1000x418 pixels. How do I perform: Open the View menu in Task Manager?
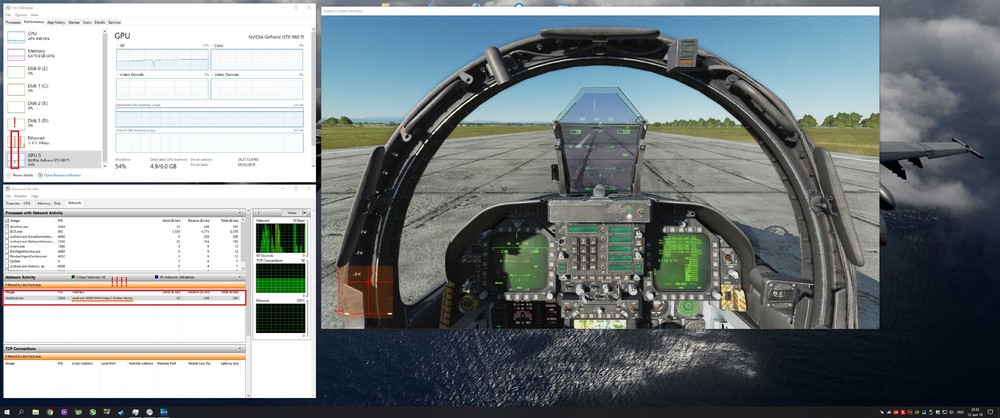tap(34, 15)
